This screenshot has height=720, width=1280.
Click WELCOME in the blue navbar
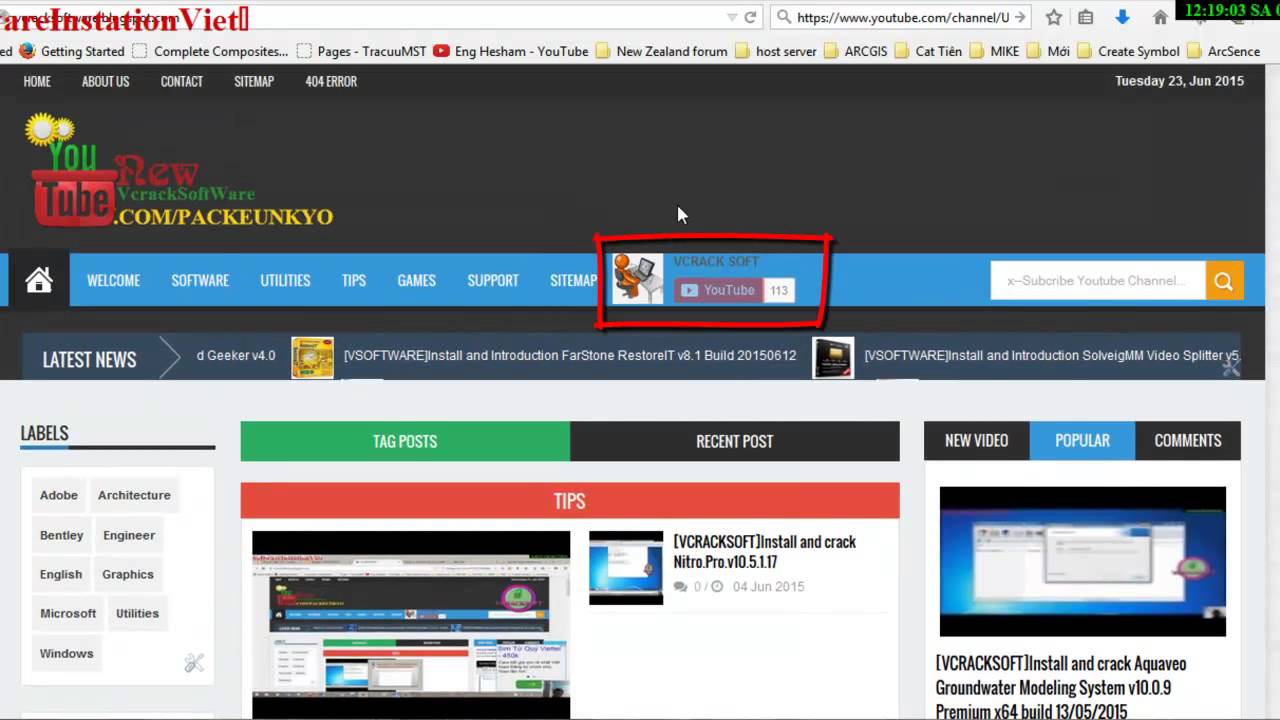click(113, 281)
